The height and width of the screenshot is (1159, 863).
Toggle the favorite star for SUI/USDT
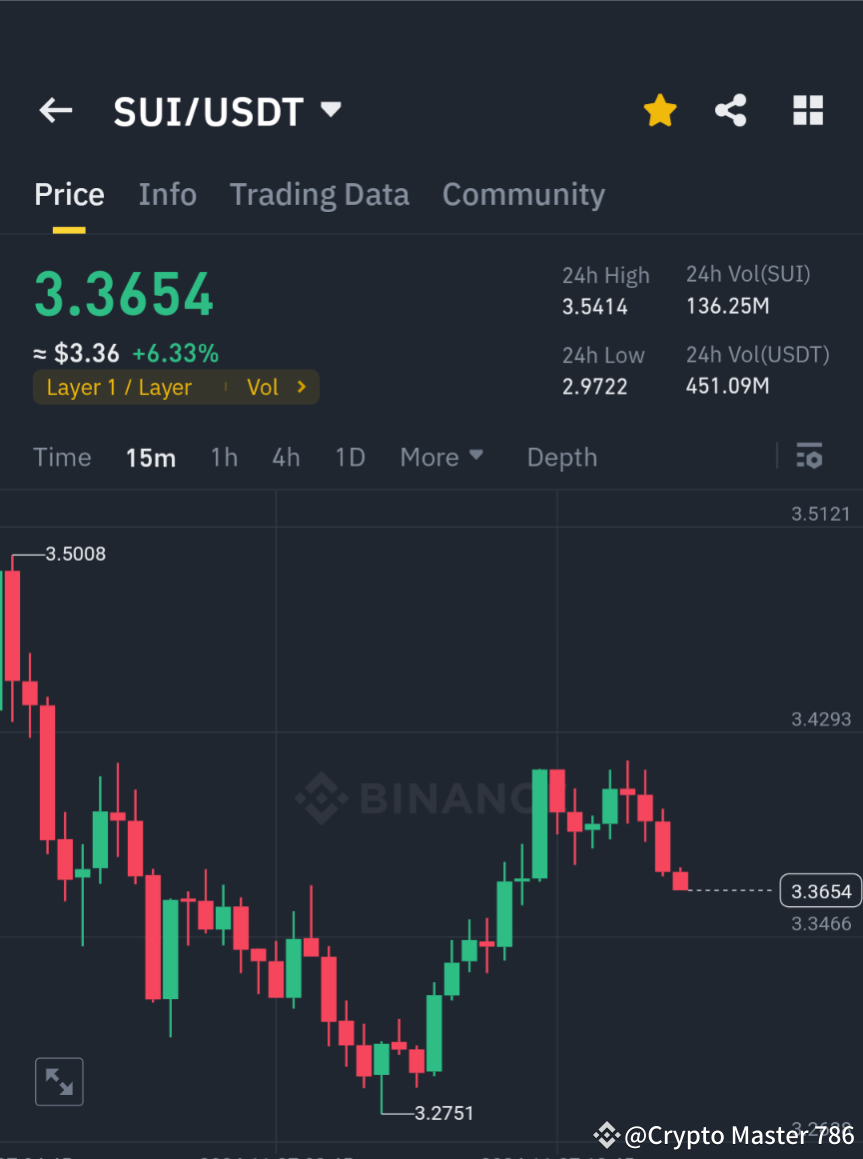(x=659, y=110)
